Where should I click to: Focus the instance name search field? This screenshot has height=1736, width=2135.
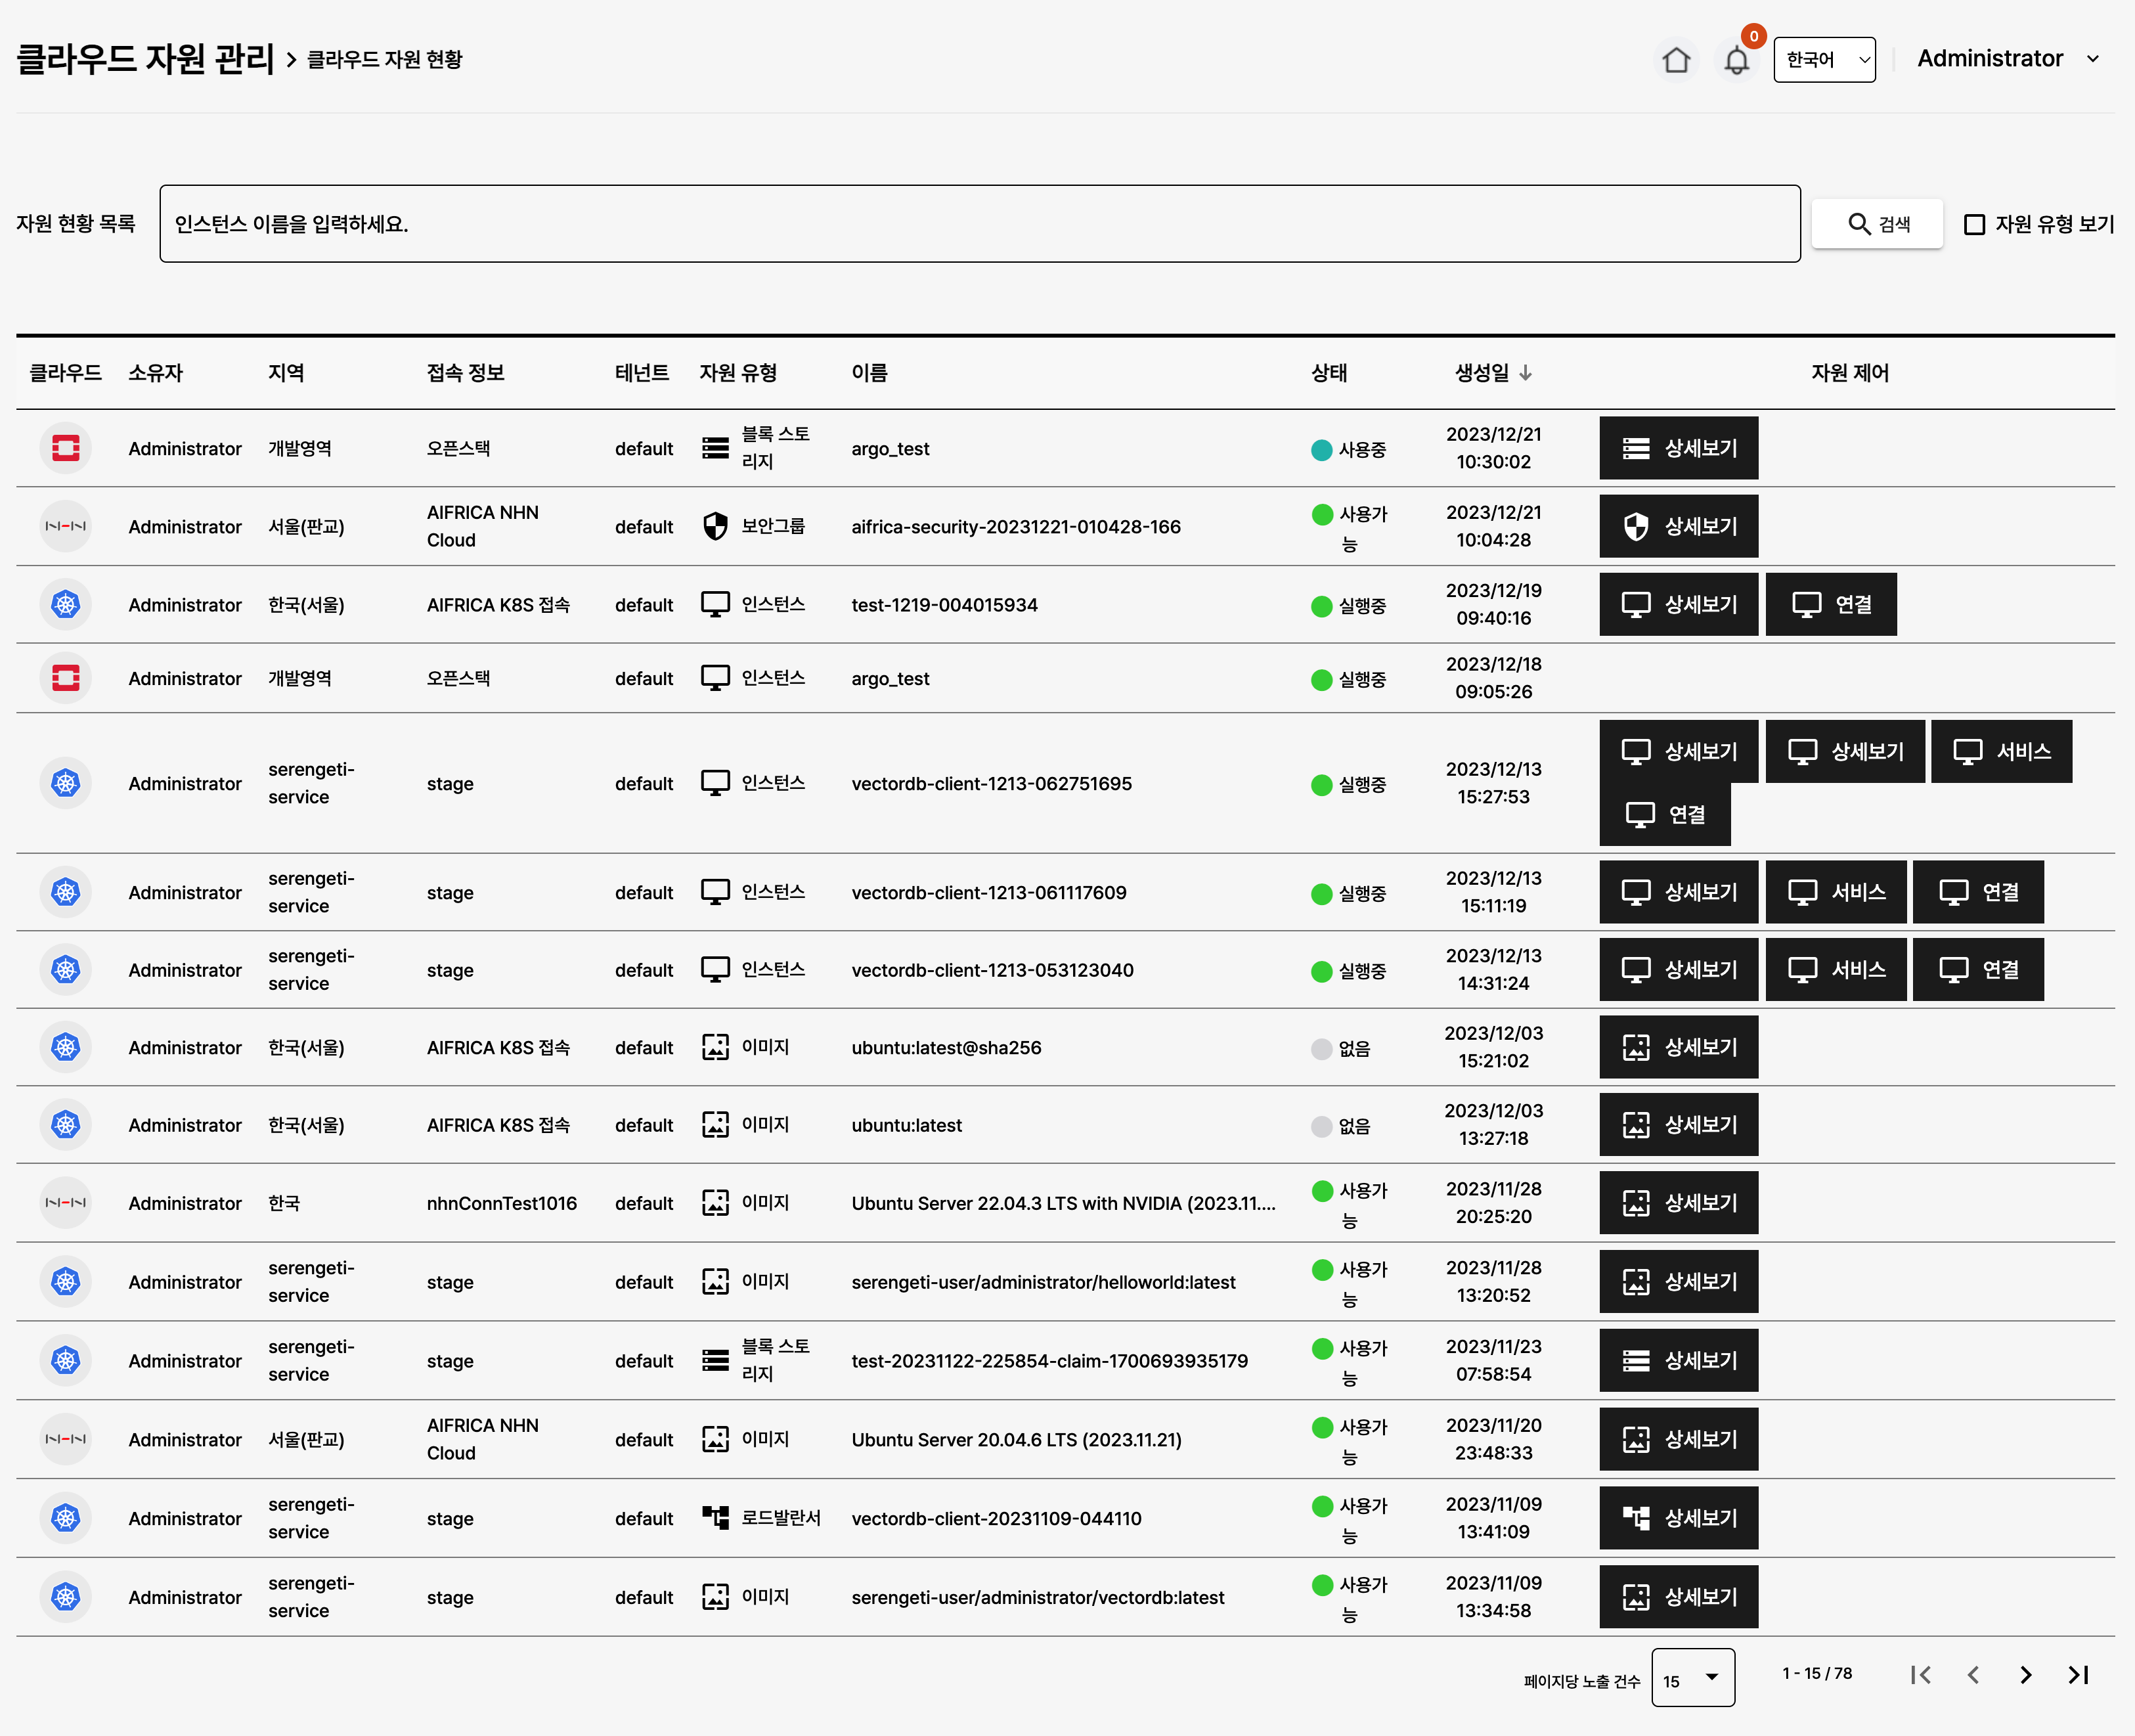pyautogui.click(x=979, y=224)
